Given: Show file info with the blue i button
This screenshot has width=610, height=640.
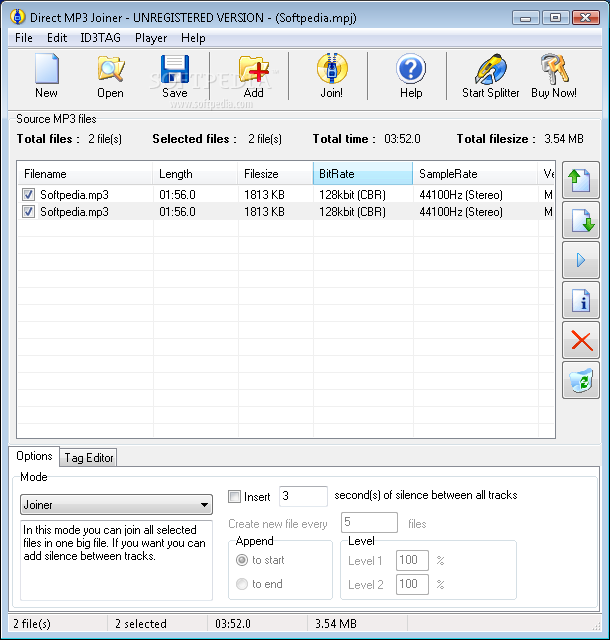Looking at the screenshot, I should (581, 300).
